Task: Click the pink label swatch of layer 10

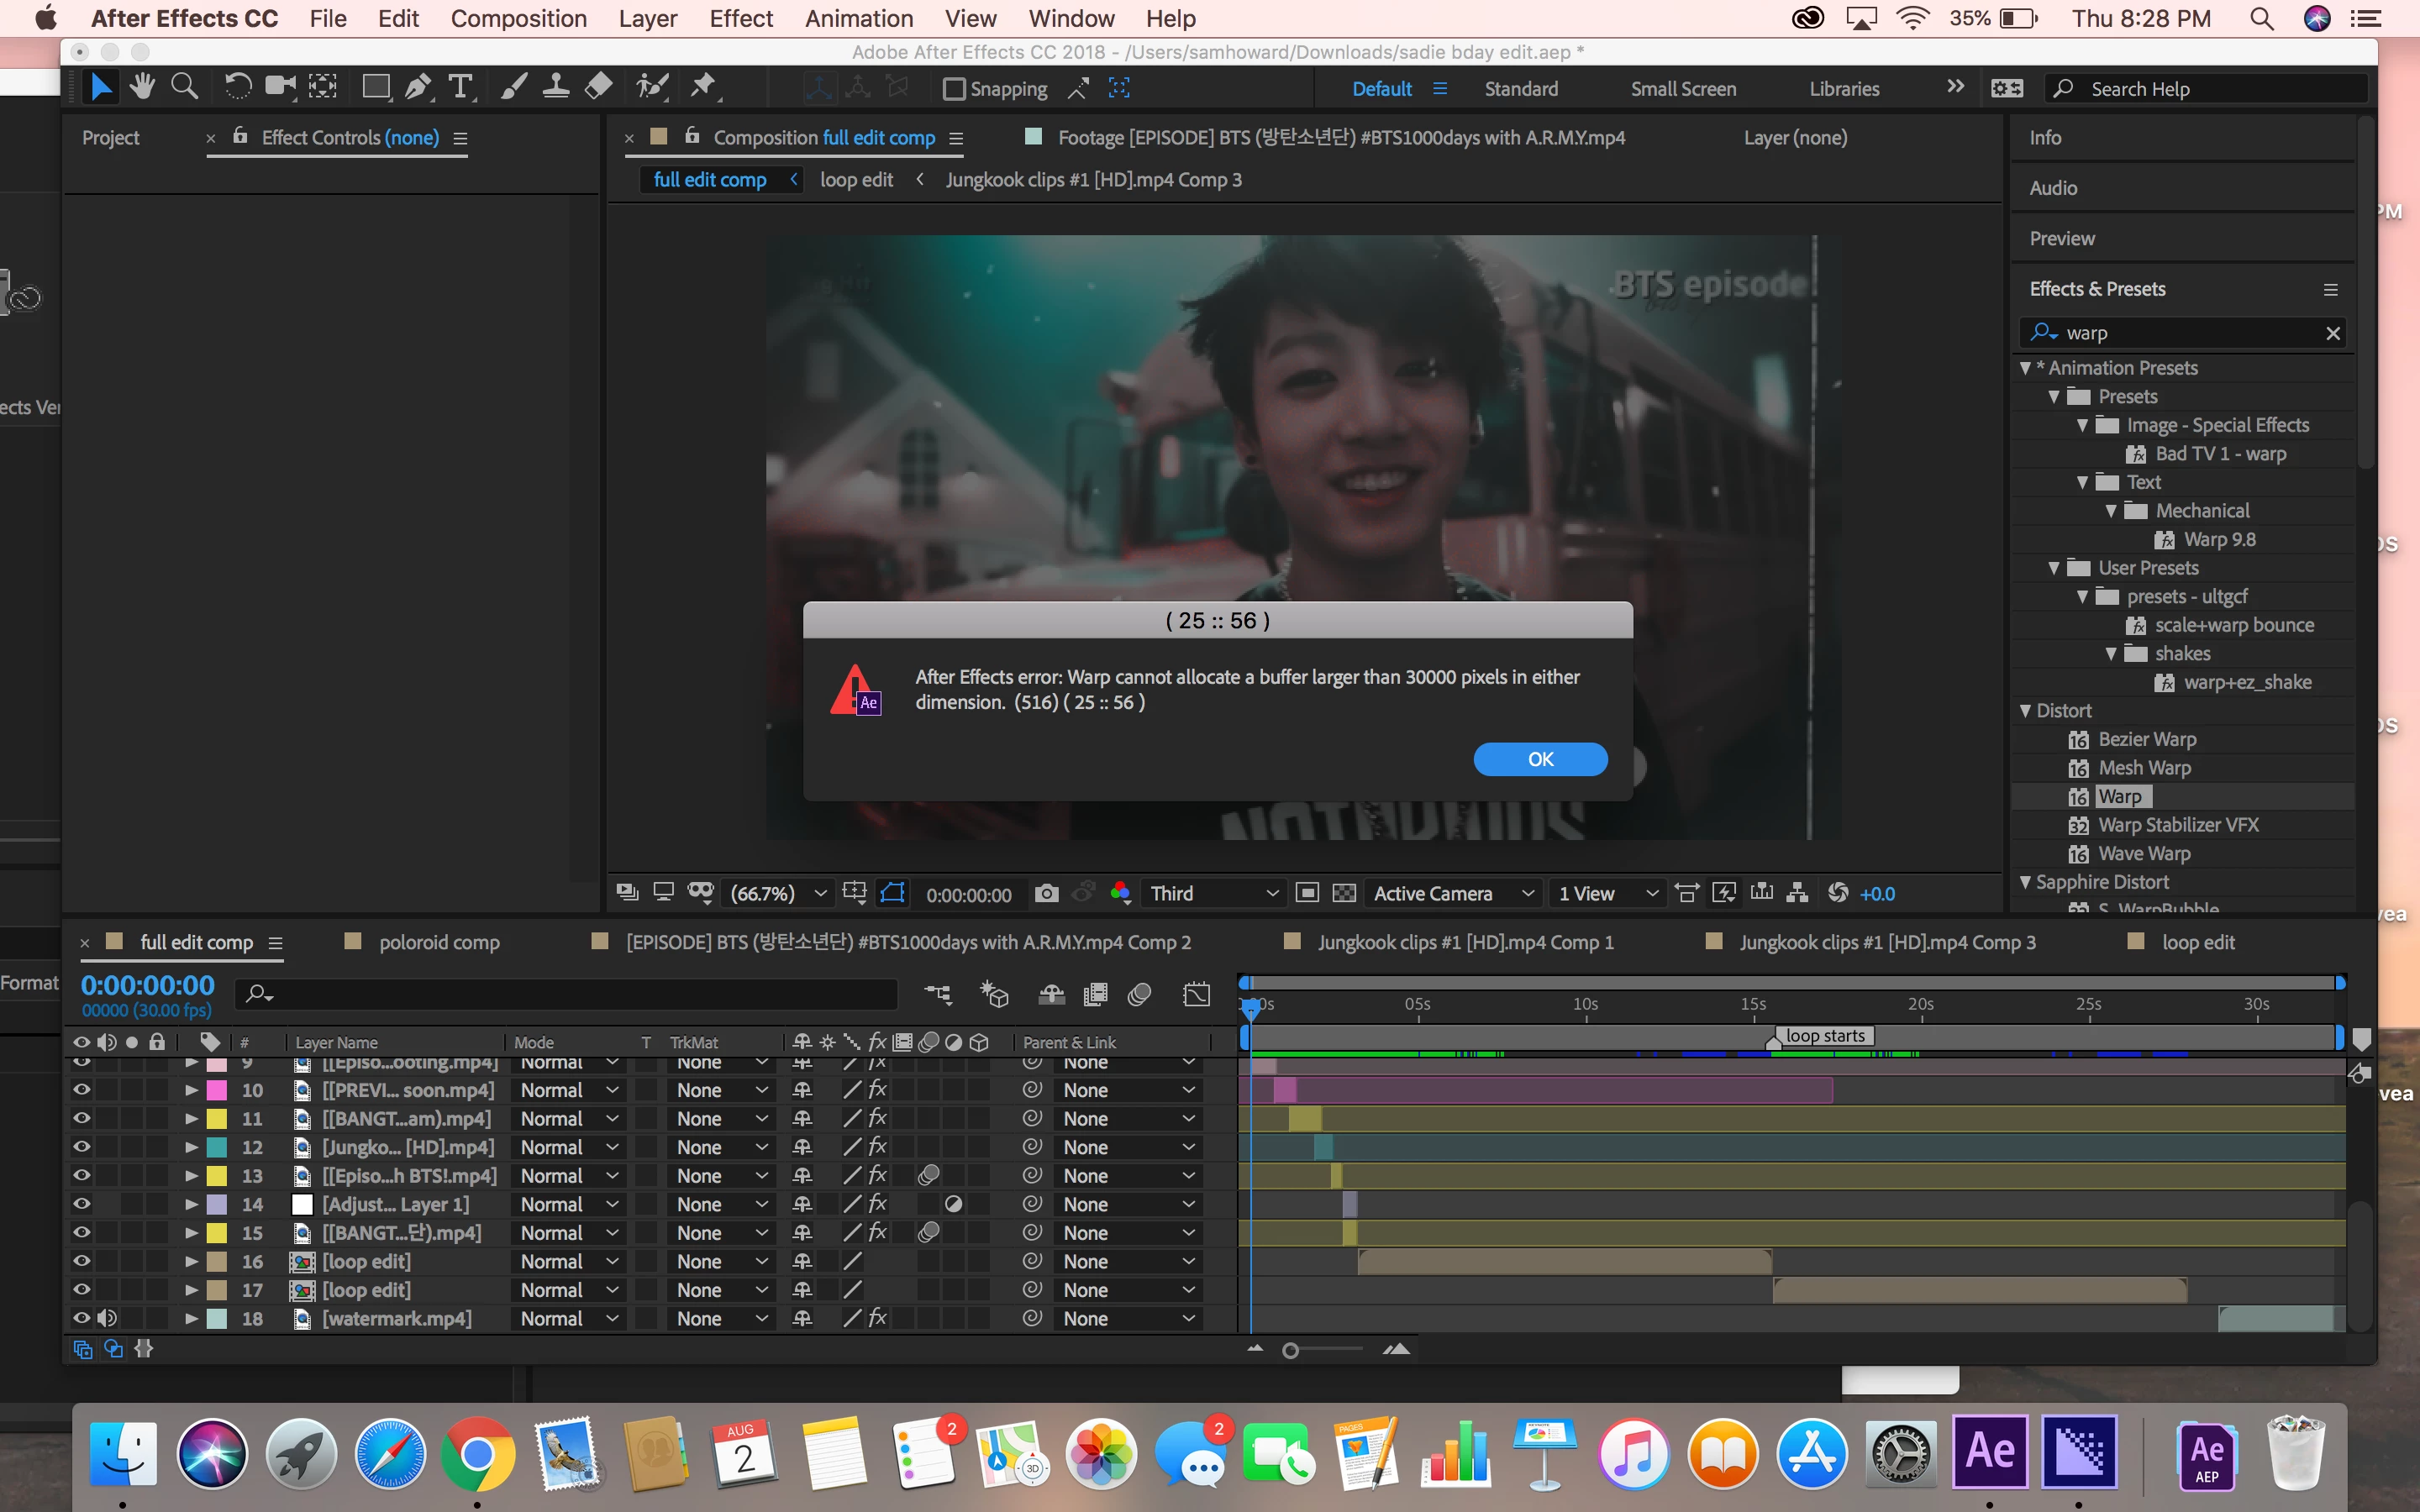Action: tap(216, 1090)
